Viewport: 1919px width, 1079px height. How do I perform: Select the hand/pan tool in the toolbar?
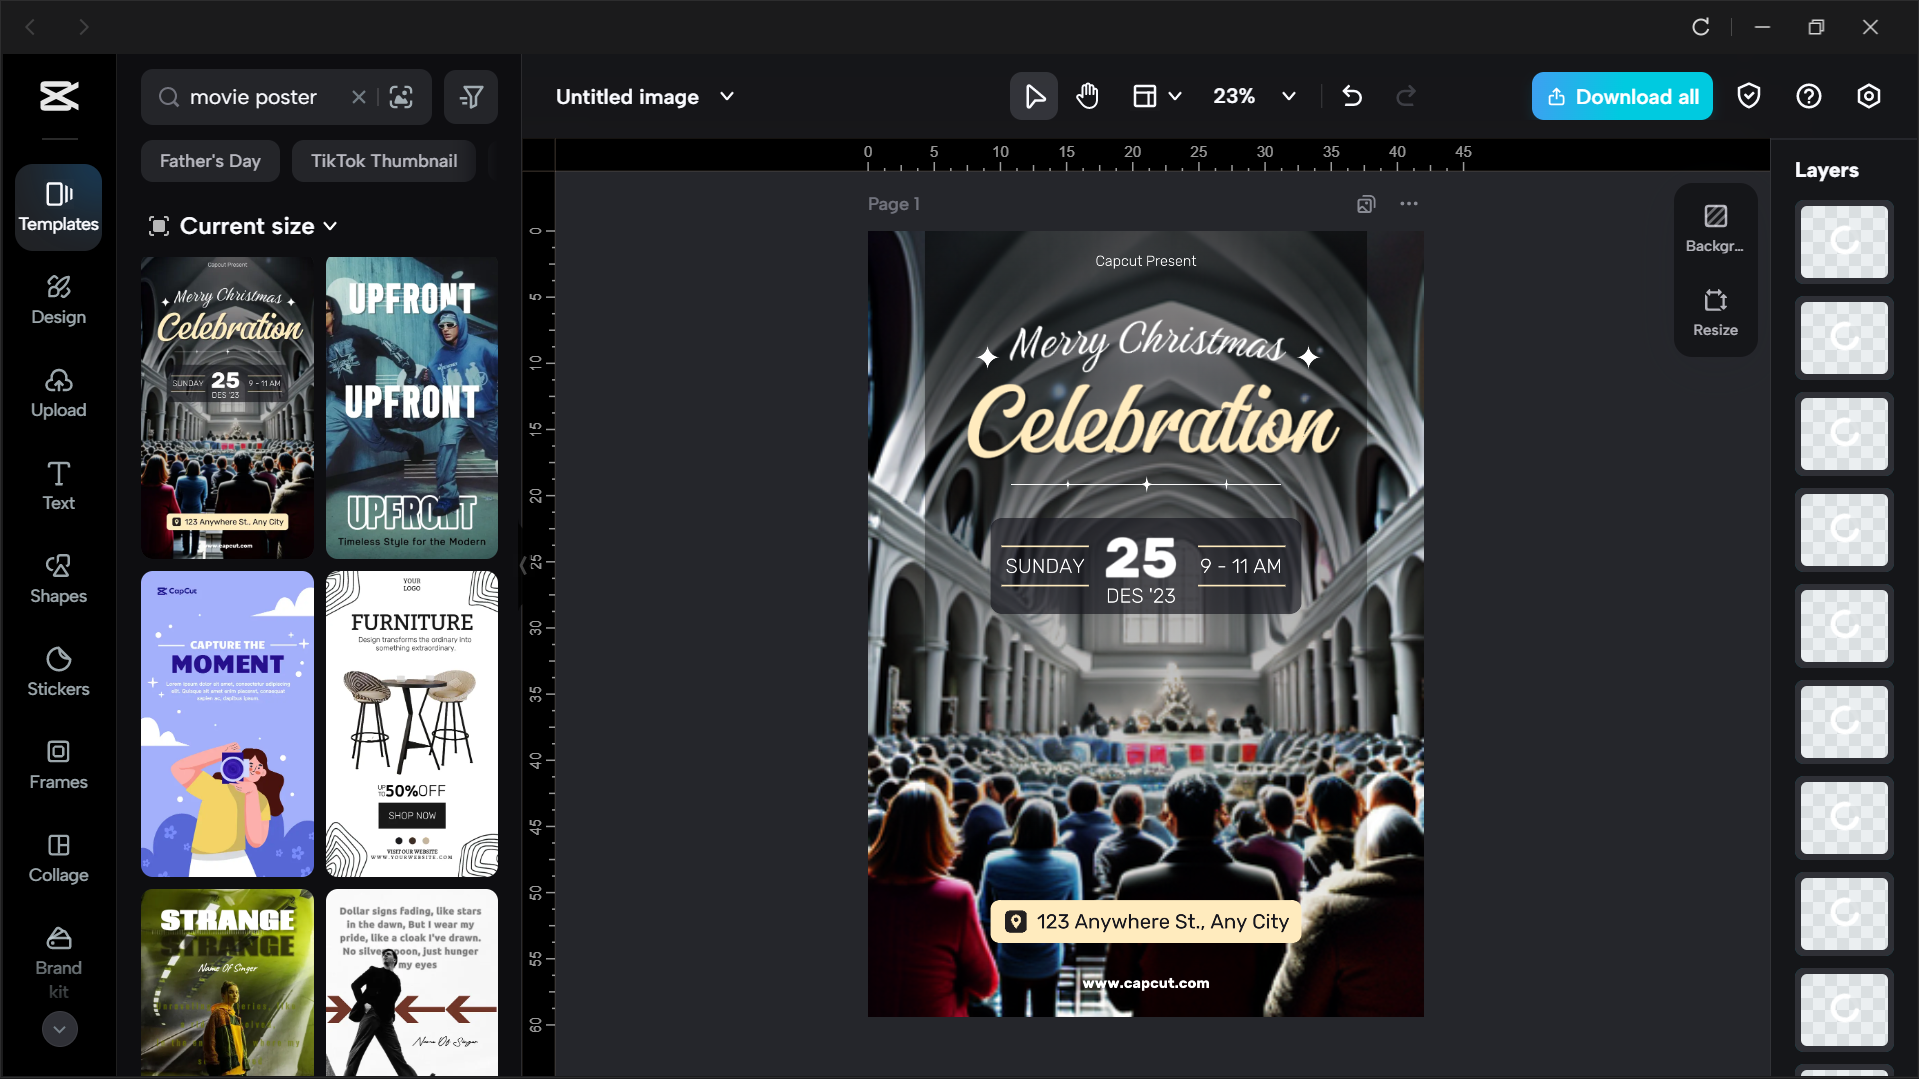click(x=1087, y=96)
